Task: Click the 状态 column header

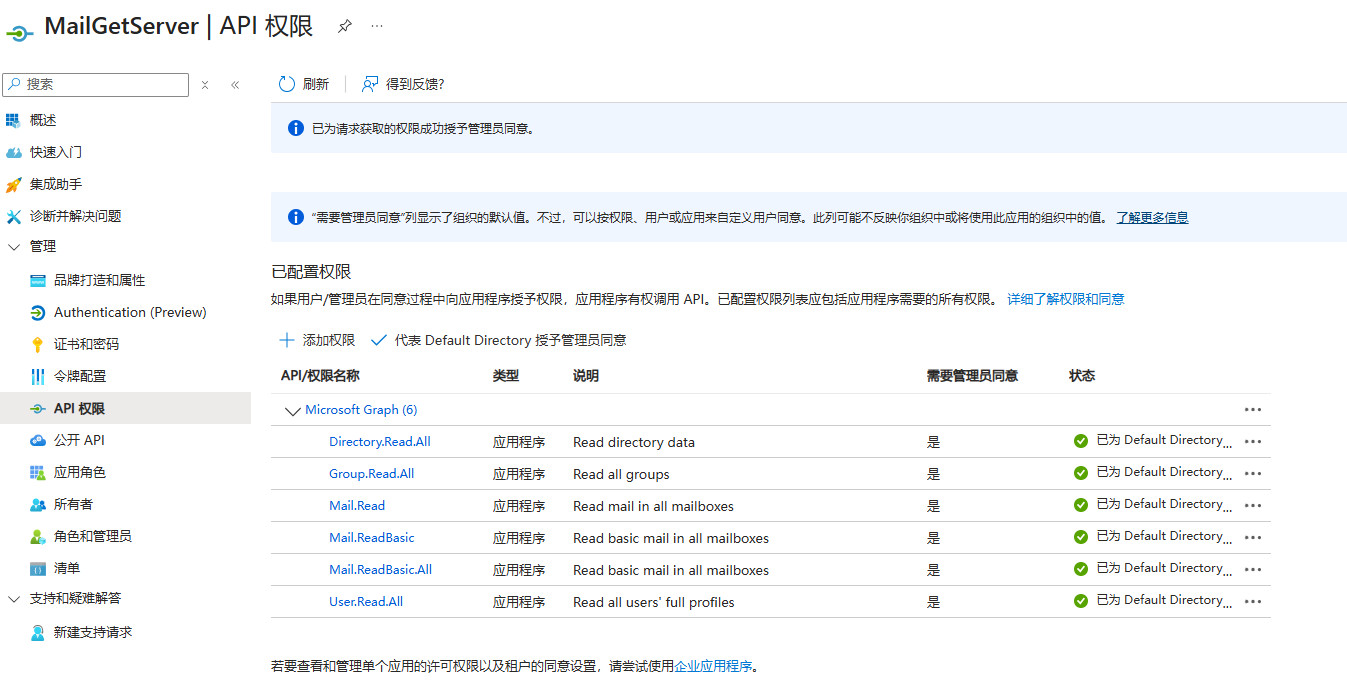Action: [1082, 376]
